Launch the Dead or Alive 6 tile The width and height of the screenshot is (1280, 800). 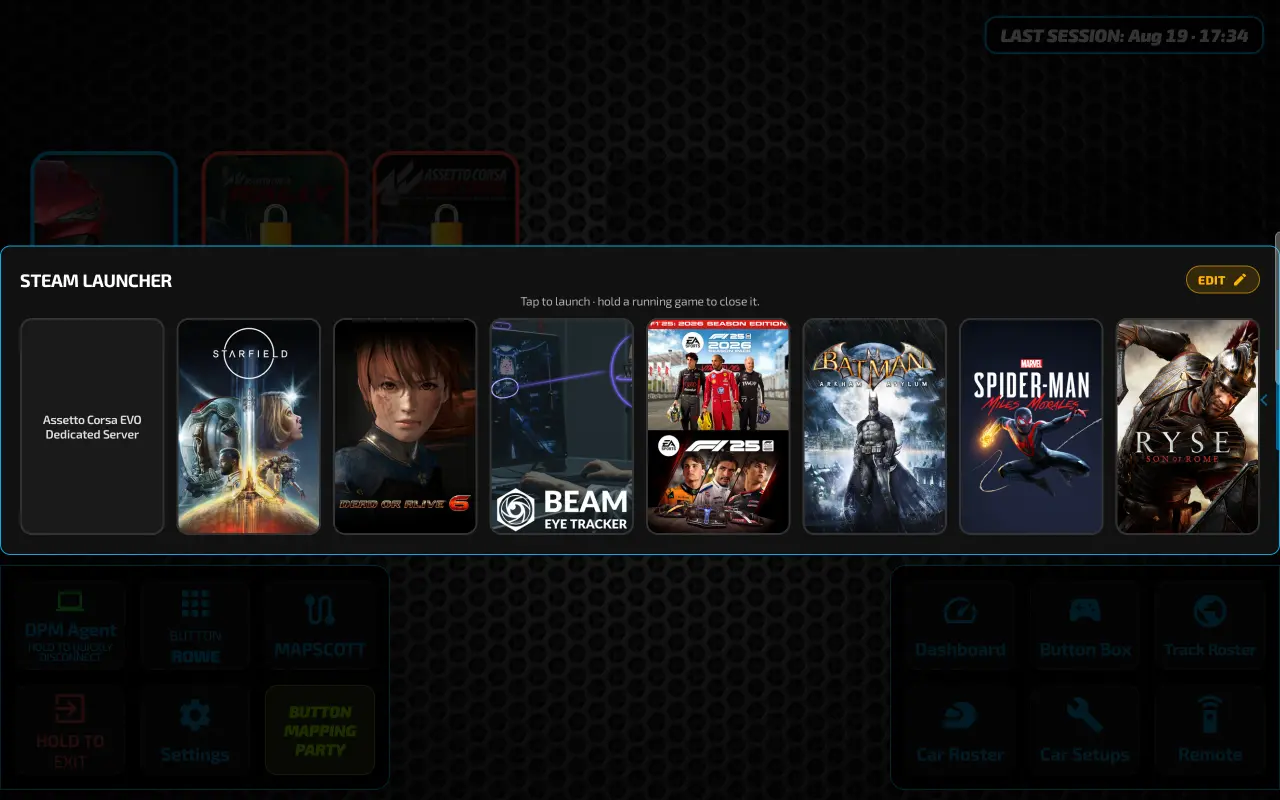(405, 427)
